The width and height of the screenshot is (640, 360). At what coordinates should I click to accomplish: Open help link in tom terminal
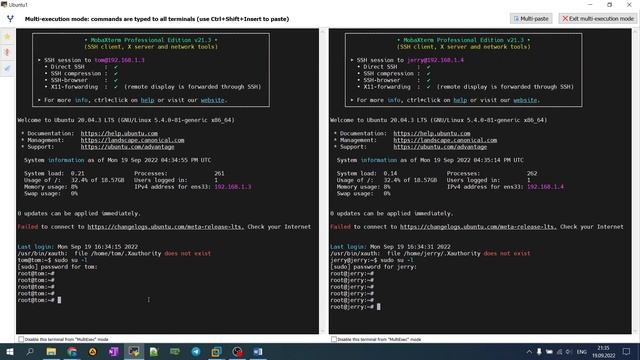[x=147, y=100]
